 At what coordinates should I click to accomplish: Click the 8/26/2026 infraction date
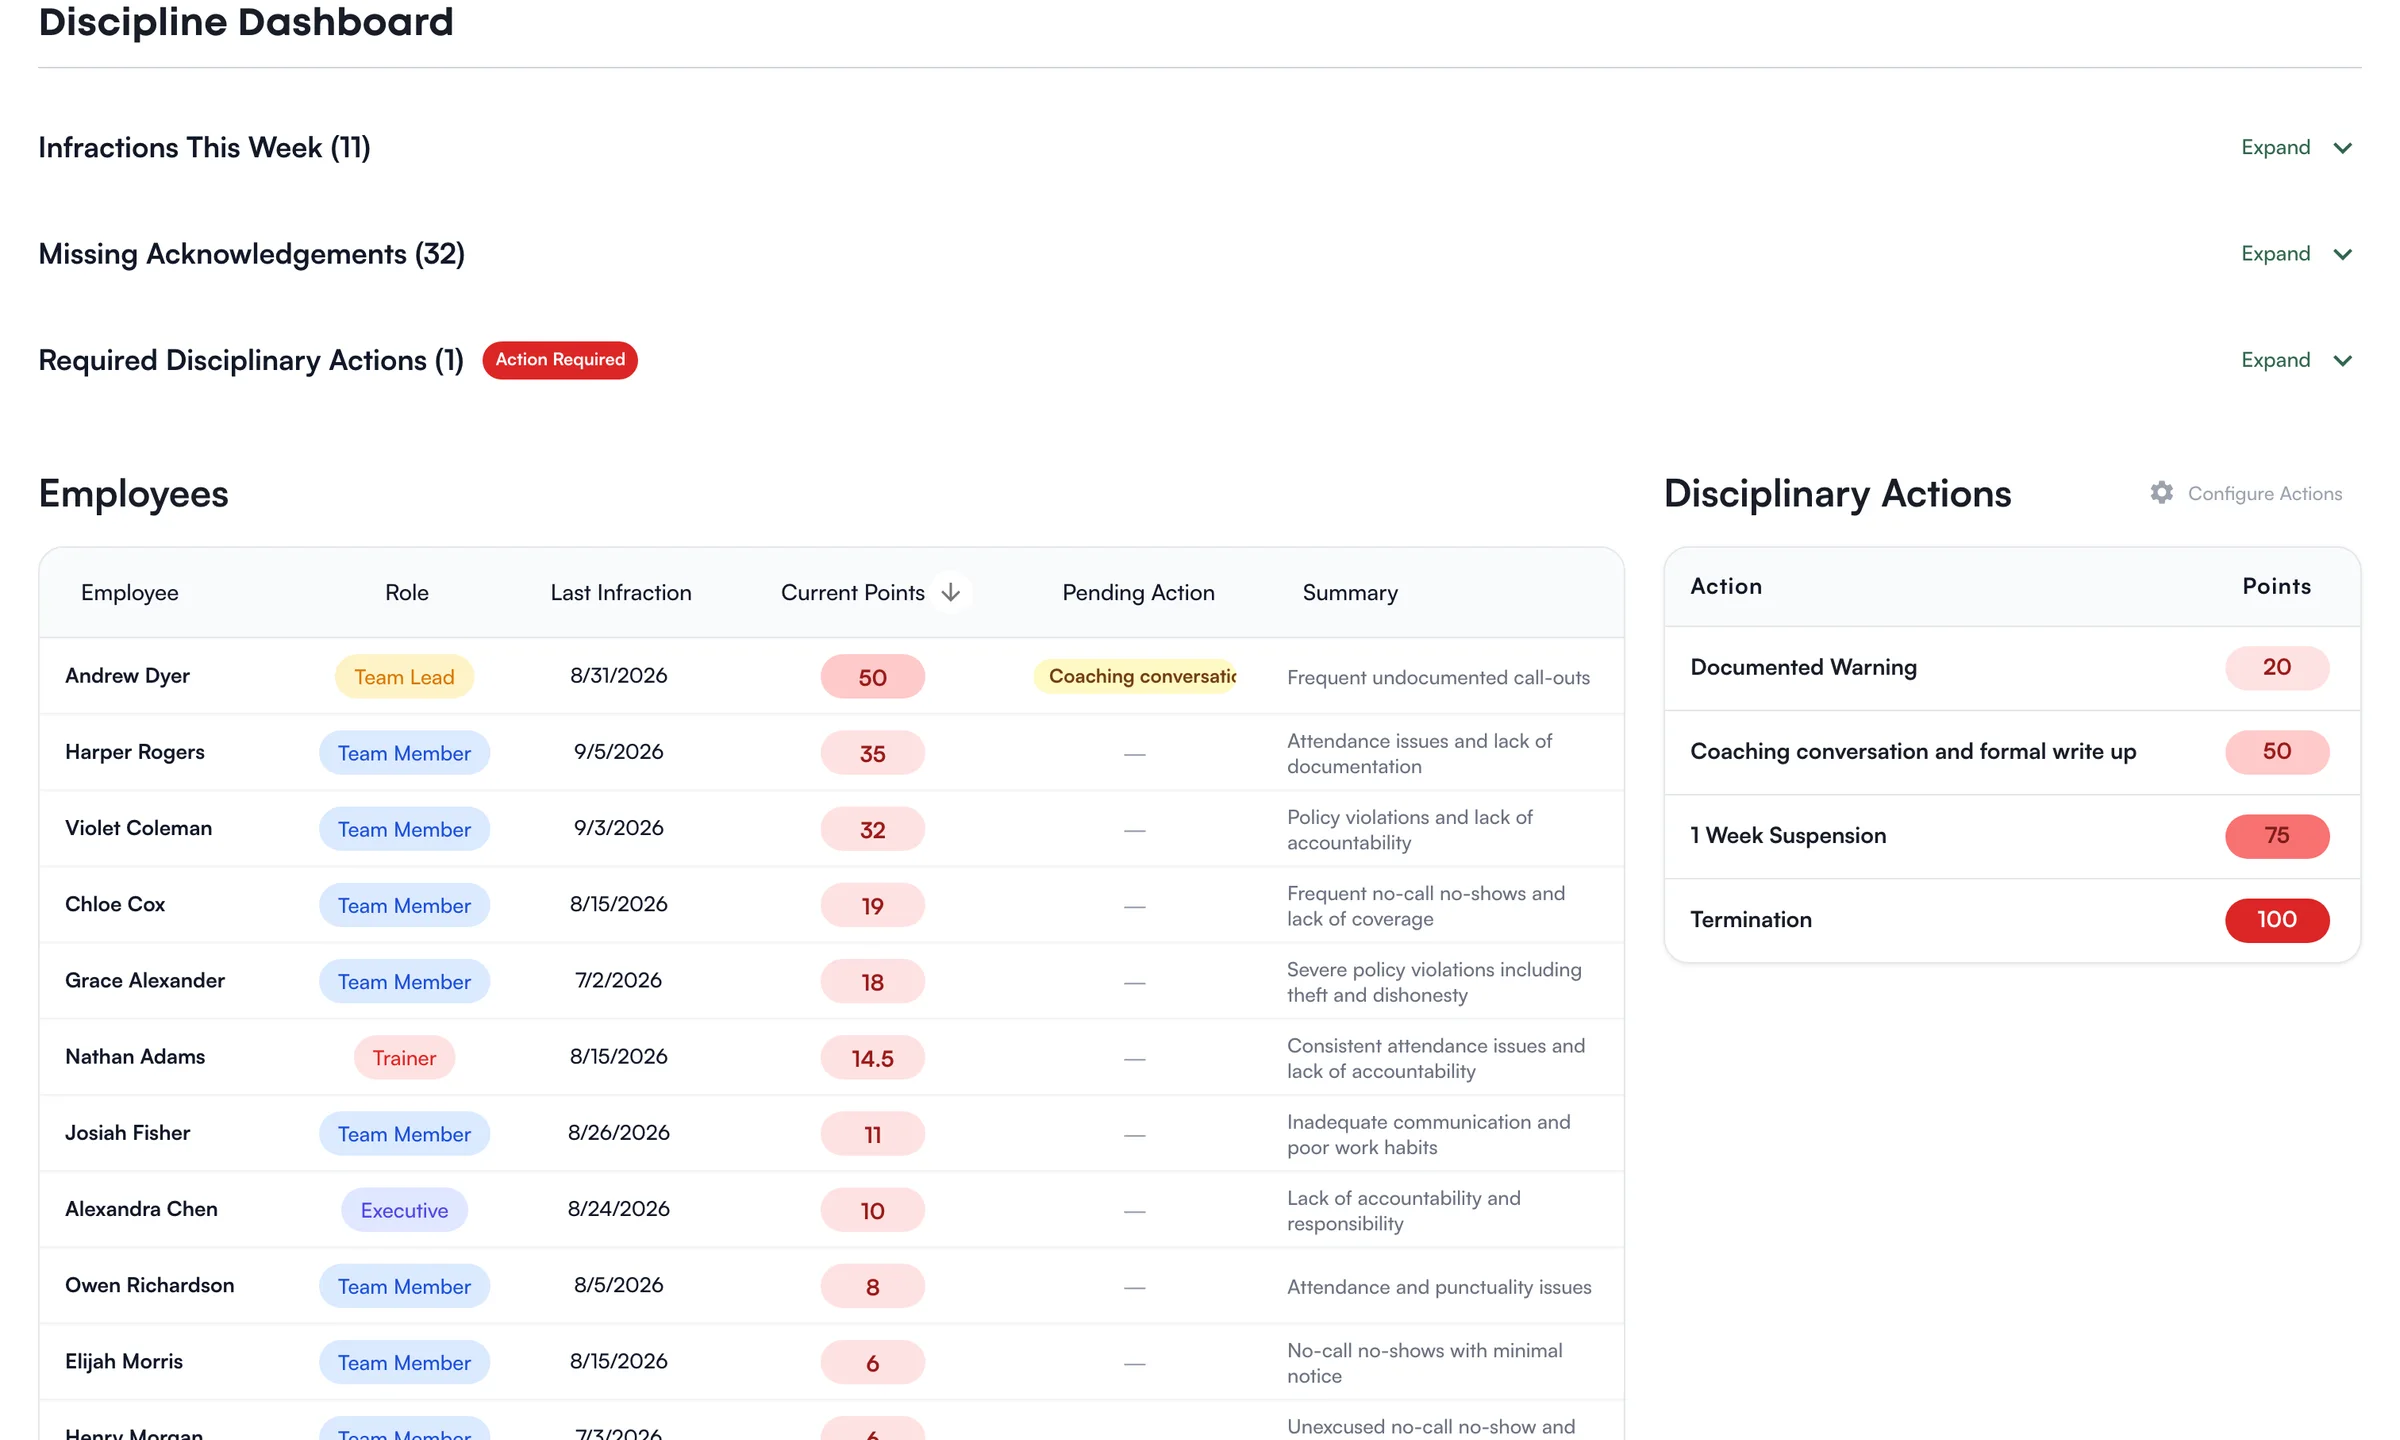618,1133
